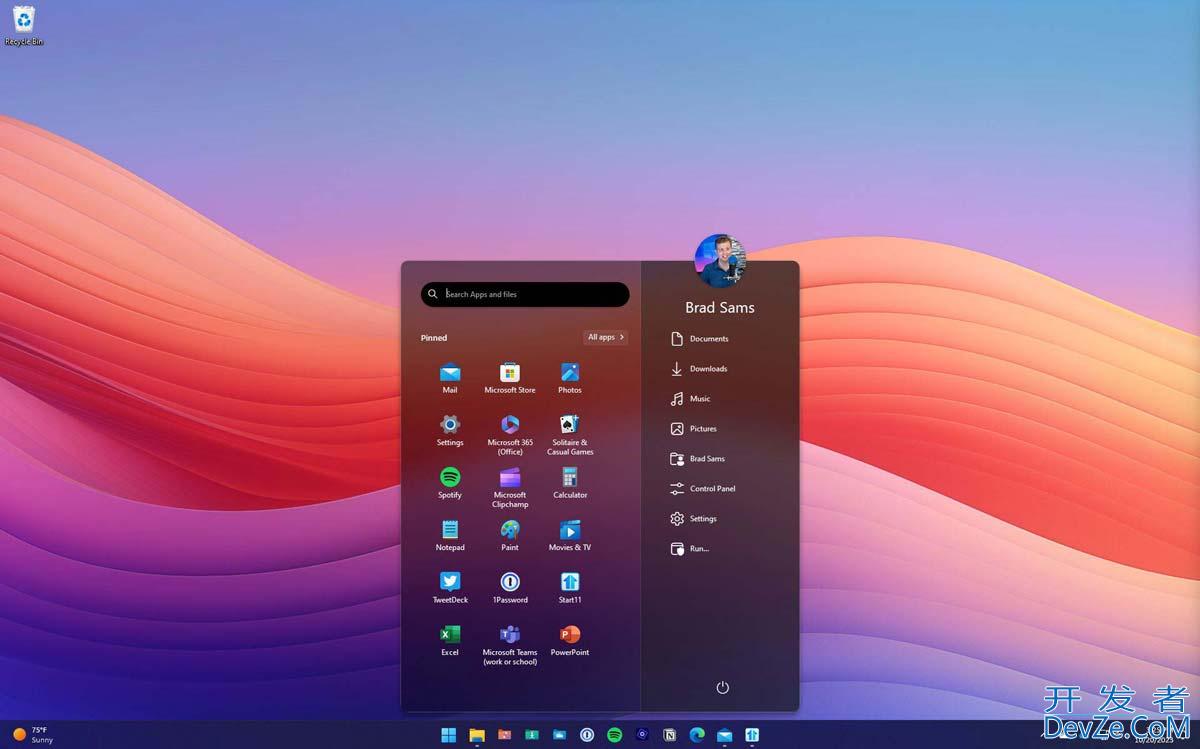Viewport: 1200px width, 749px height.
Task: Open Movies & TV
Action: [x=570, y=535]
